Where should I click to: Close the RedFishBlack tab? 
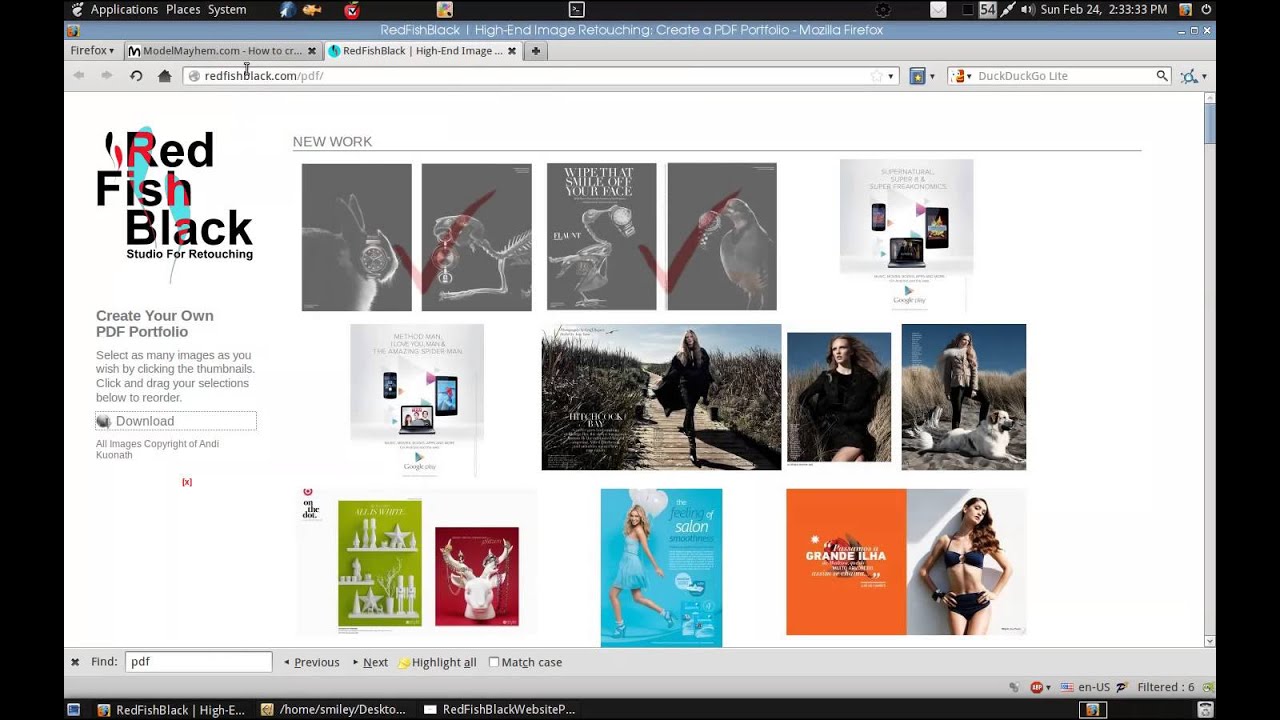pos(512,51)
